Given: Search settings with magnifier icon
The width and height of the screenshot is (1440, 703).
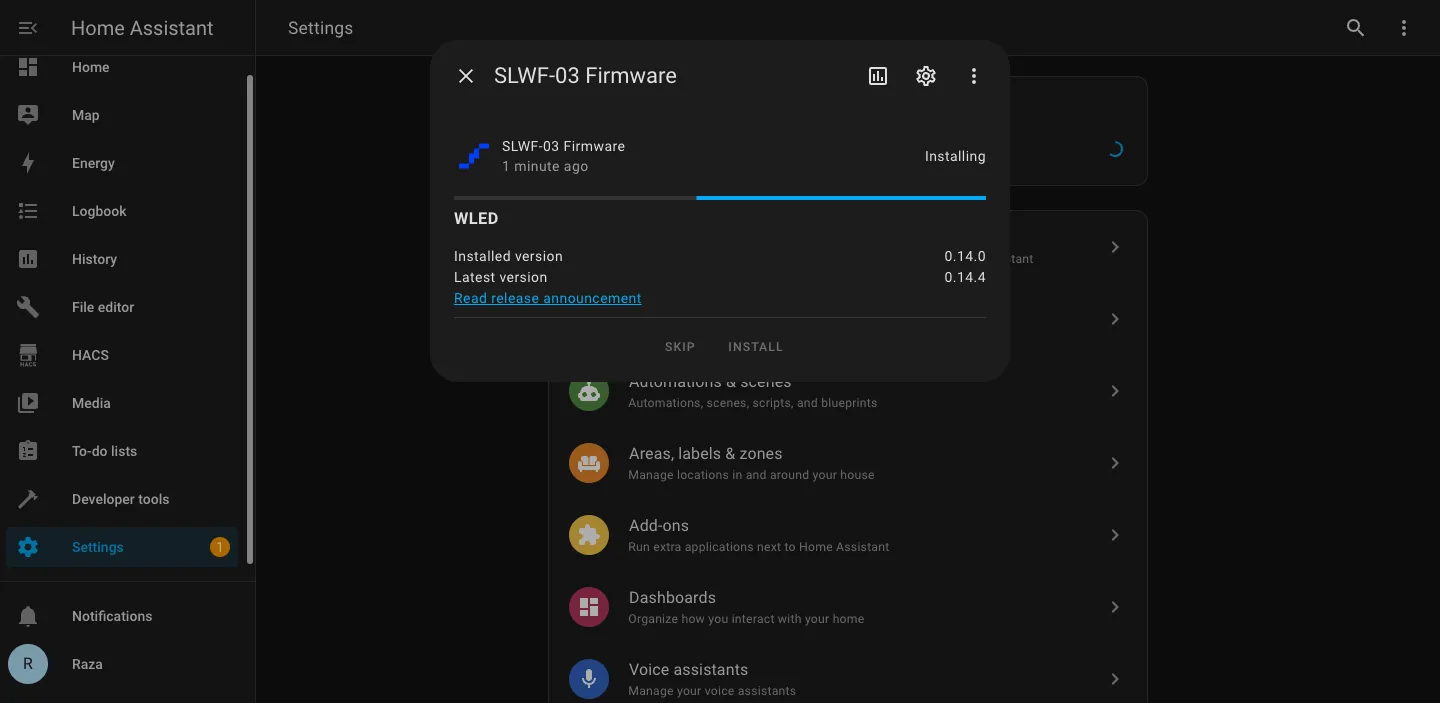Looking at the screenshot, I should tap(1355, 28).
